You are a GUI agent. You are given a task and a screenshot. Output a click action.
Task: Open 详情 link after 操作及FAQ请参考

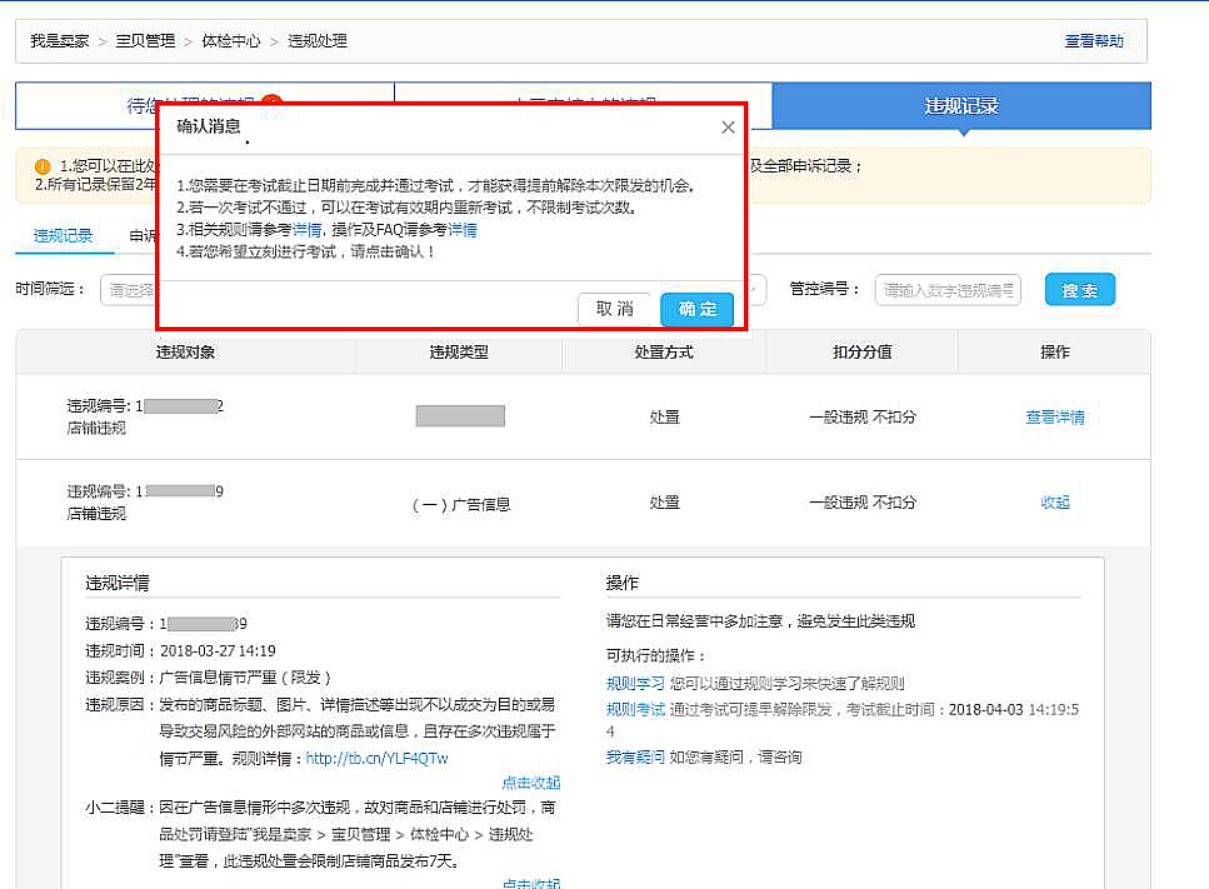pyautogui.click(x=462, y=230)
